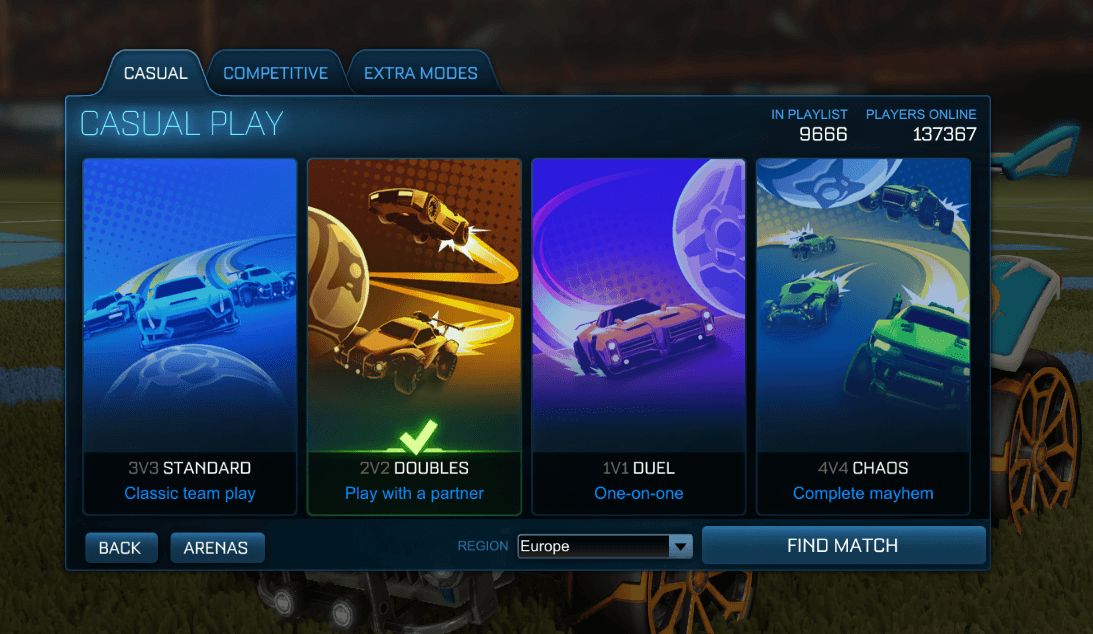This screenshot has width=1093, height=634.
Task: Click the green checkmark on Doubles
Action: pos(418,437)
